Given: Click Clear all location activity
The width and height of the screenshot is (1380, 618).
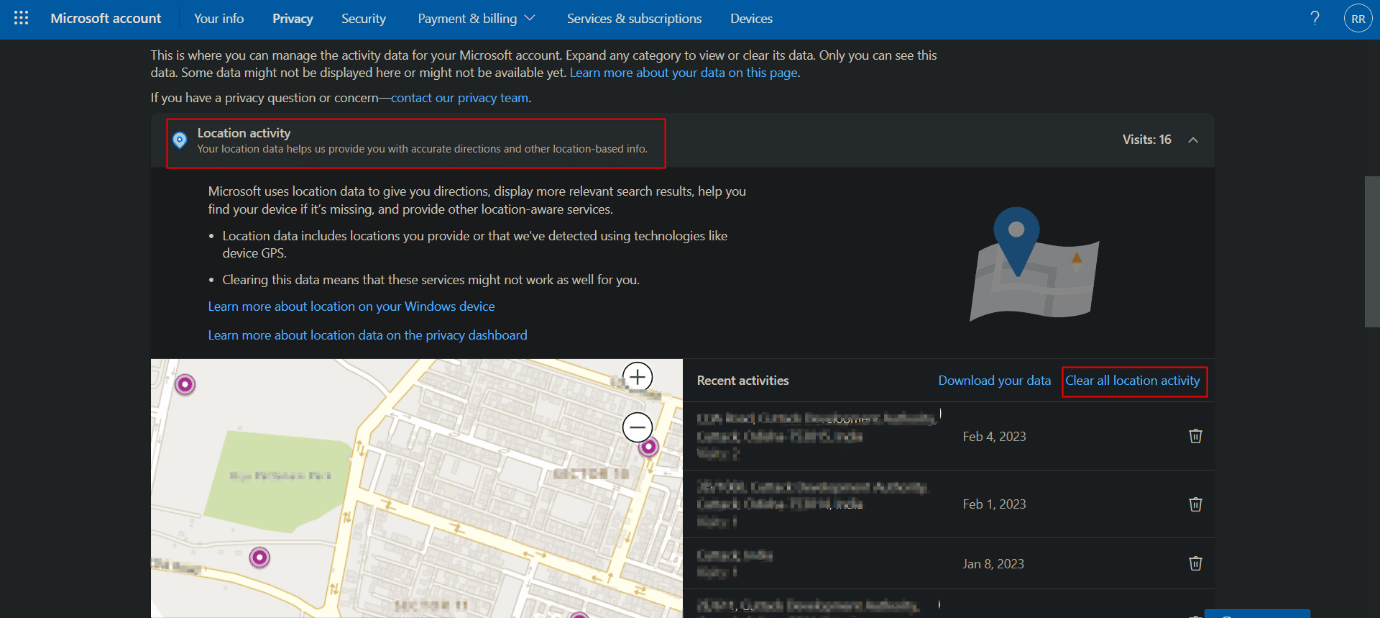Looking at the screenshot, I should point(1132,380).
